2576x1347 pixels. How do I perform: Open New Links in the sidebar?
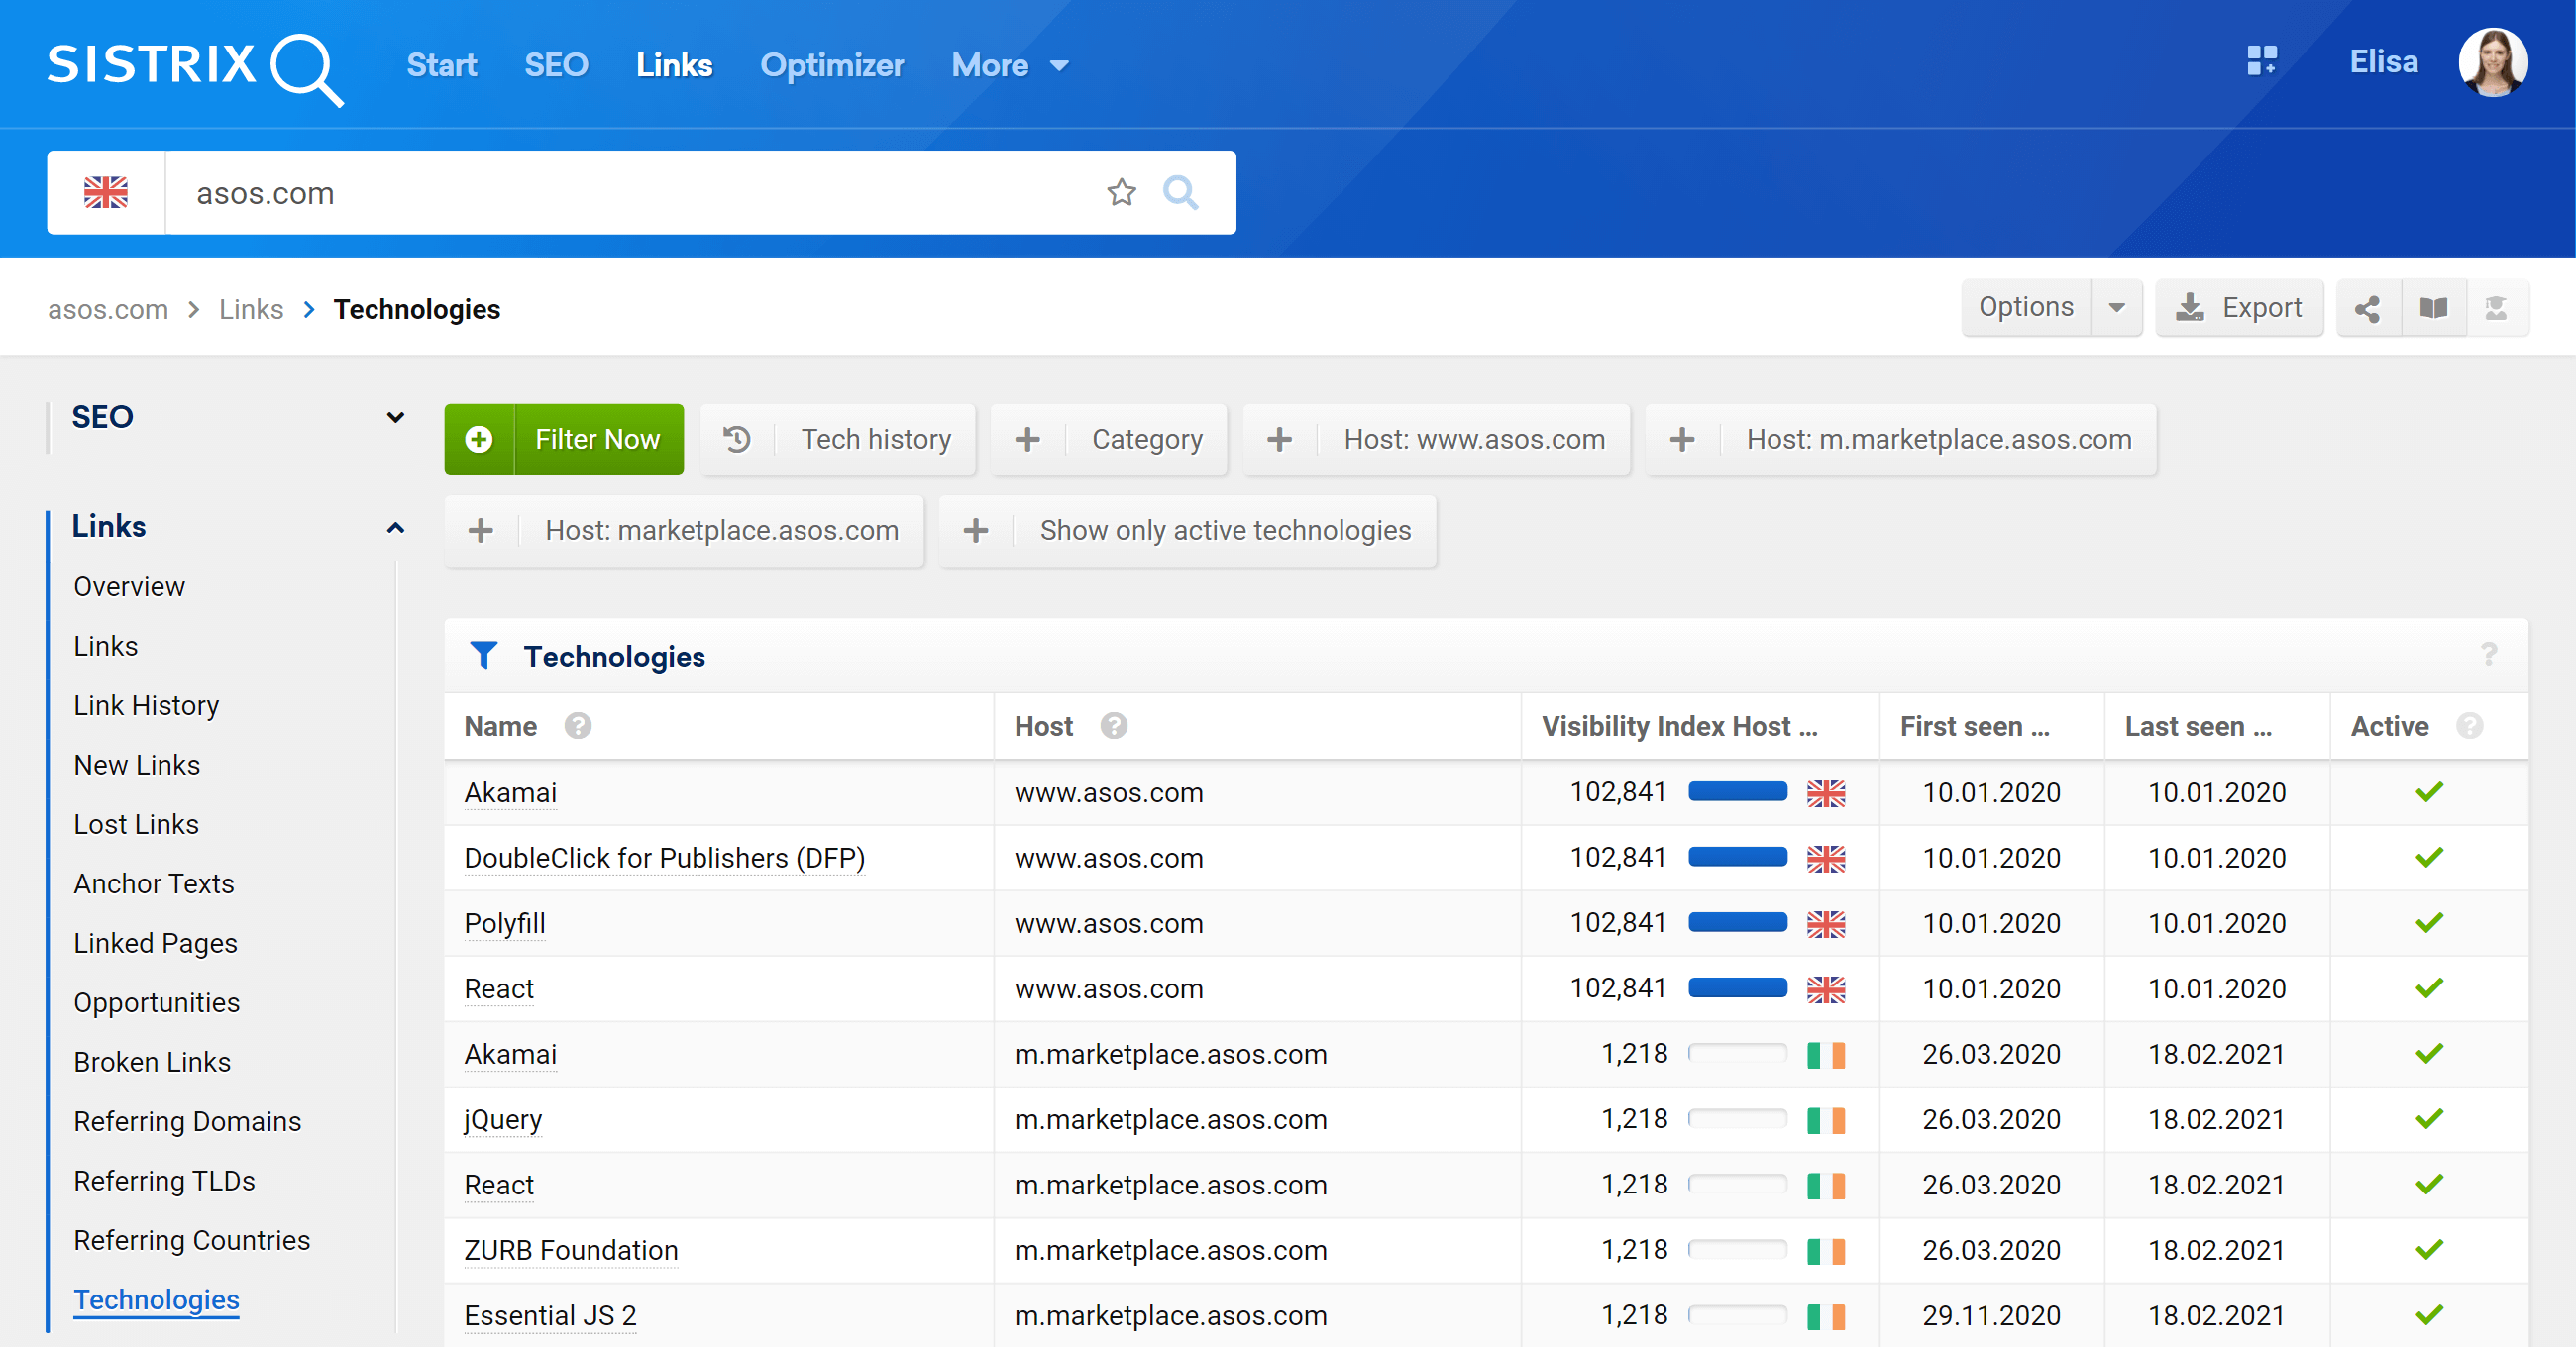(137, 765)
